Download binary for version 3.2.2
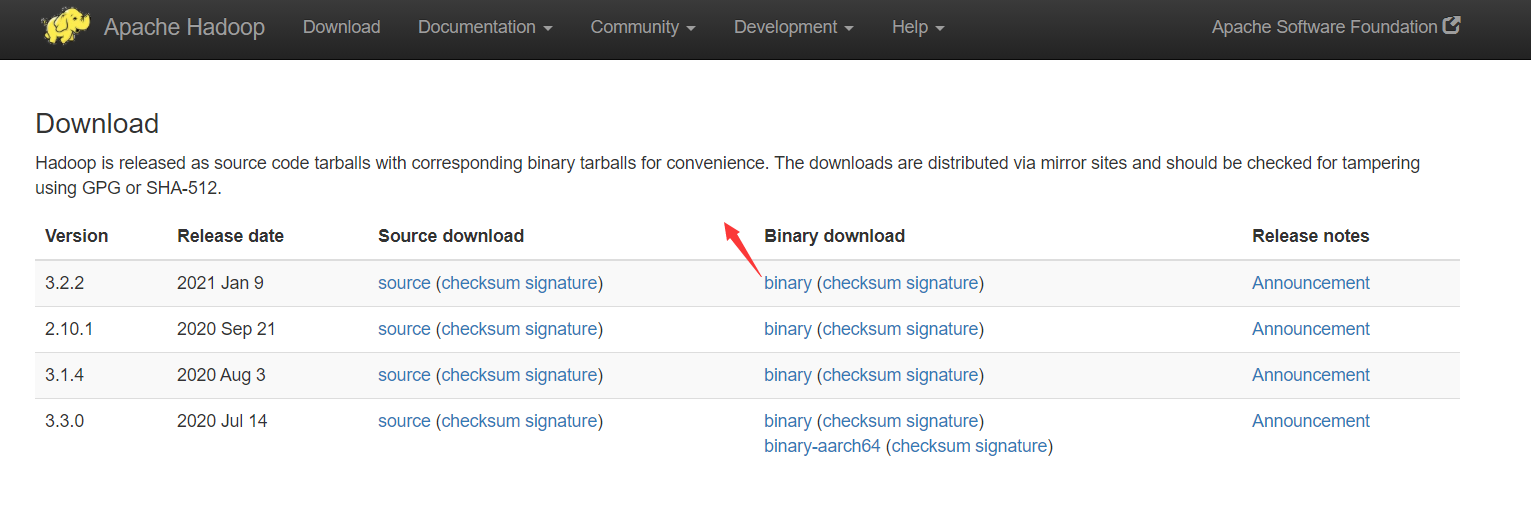Viewport: 1531px width, 506px height. tap(788, 283)
